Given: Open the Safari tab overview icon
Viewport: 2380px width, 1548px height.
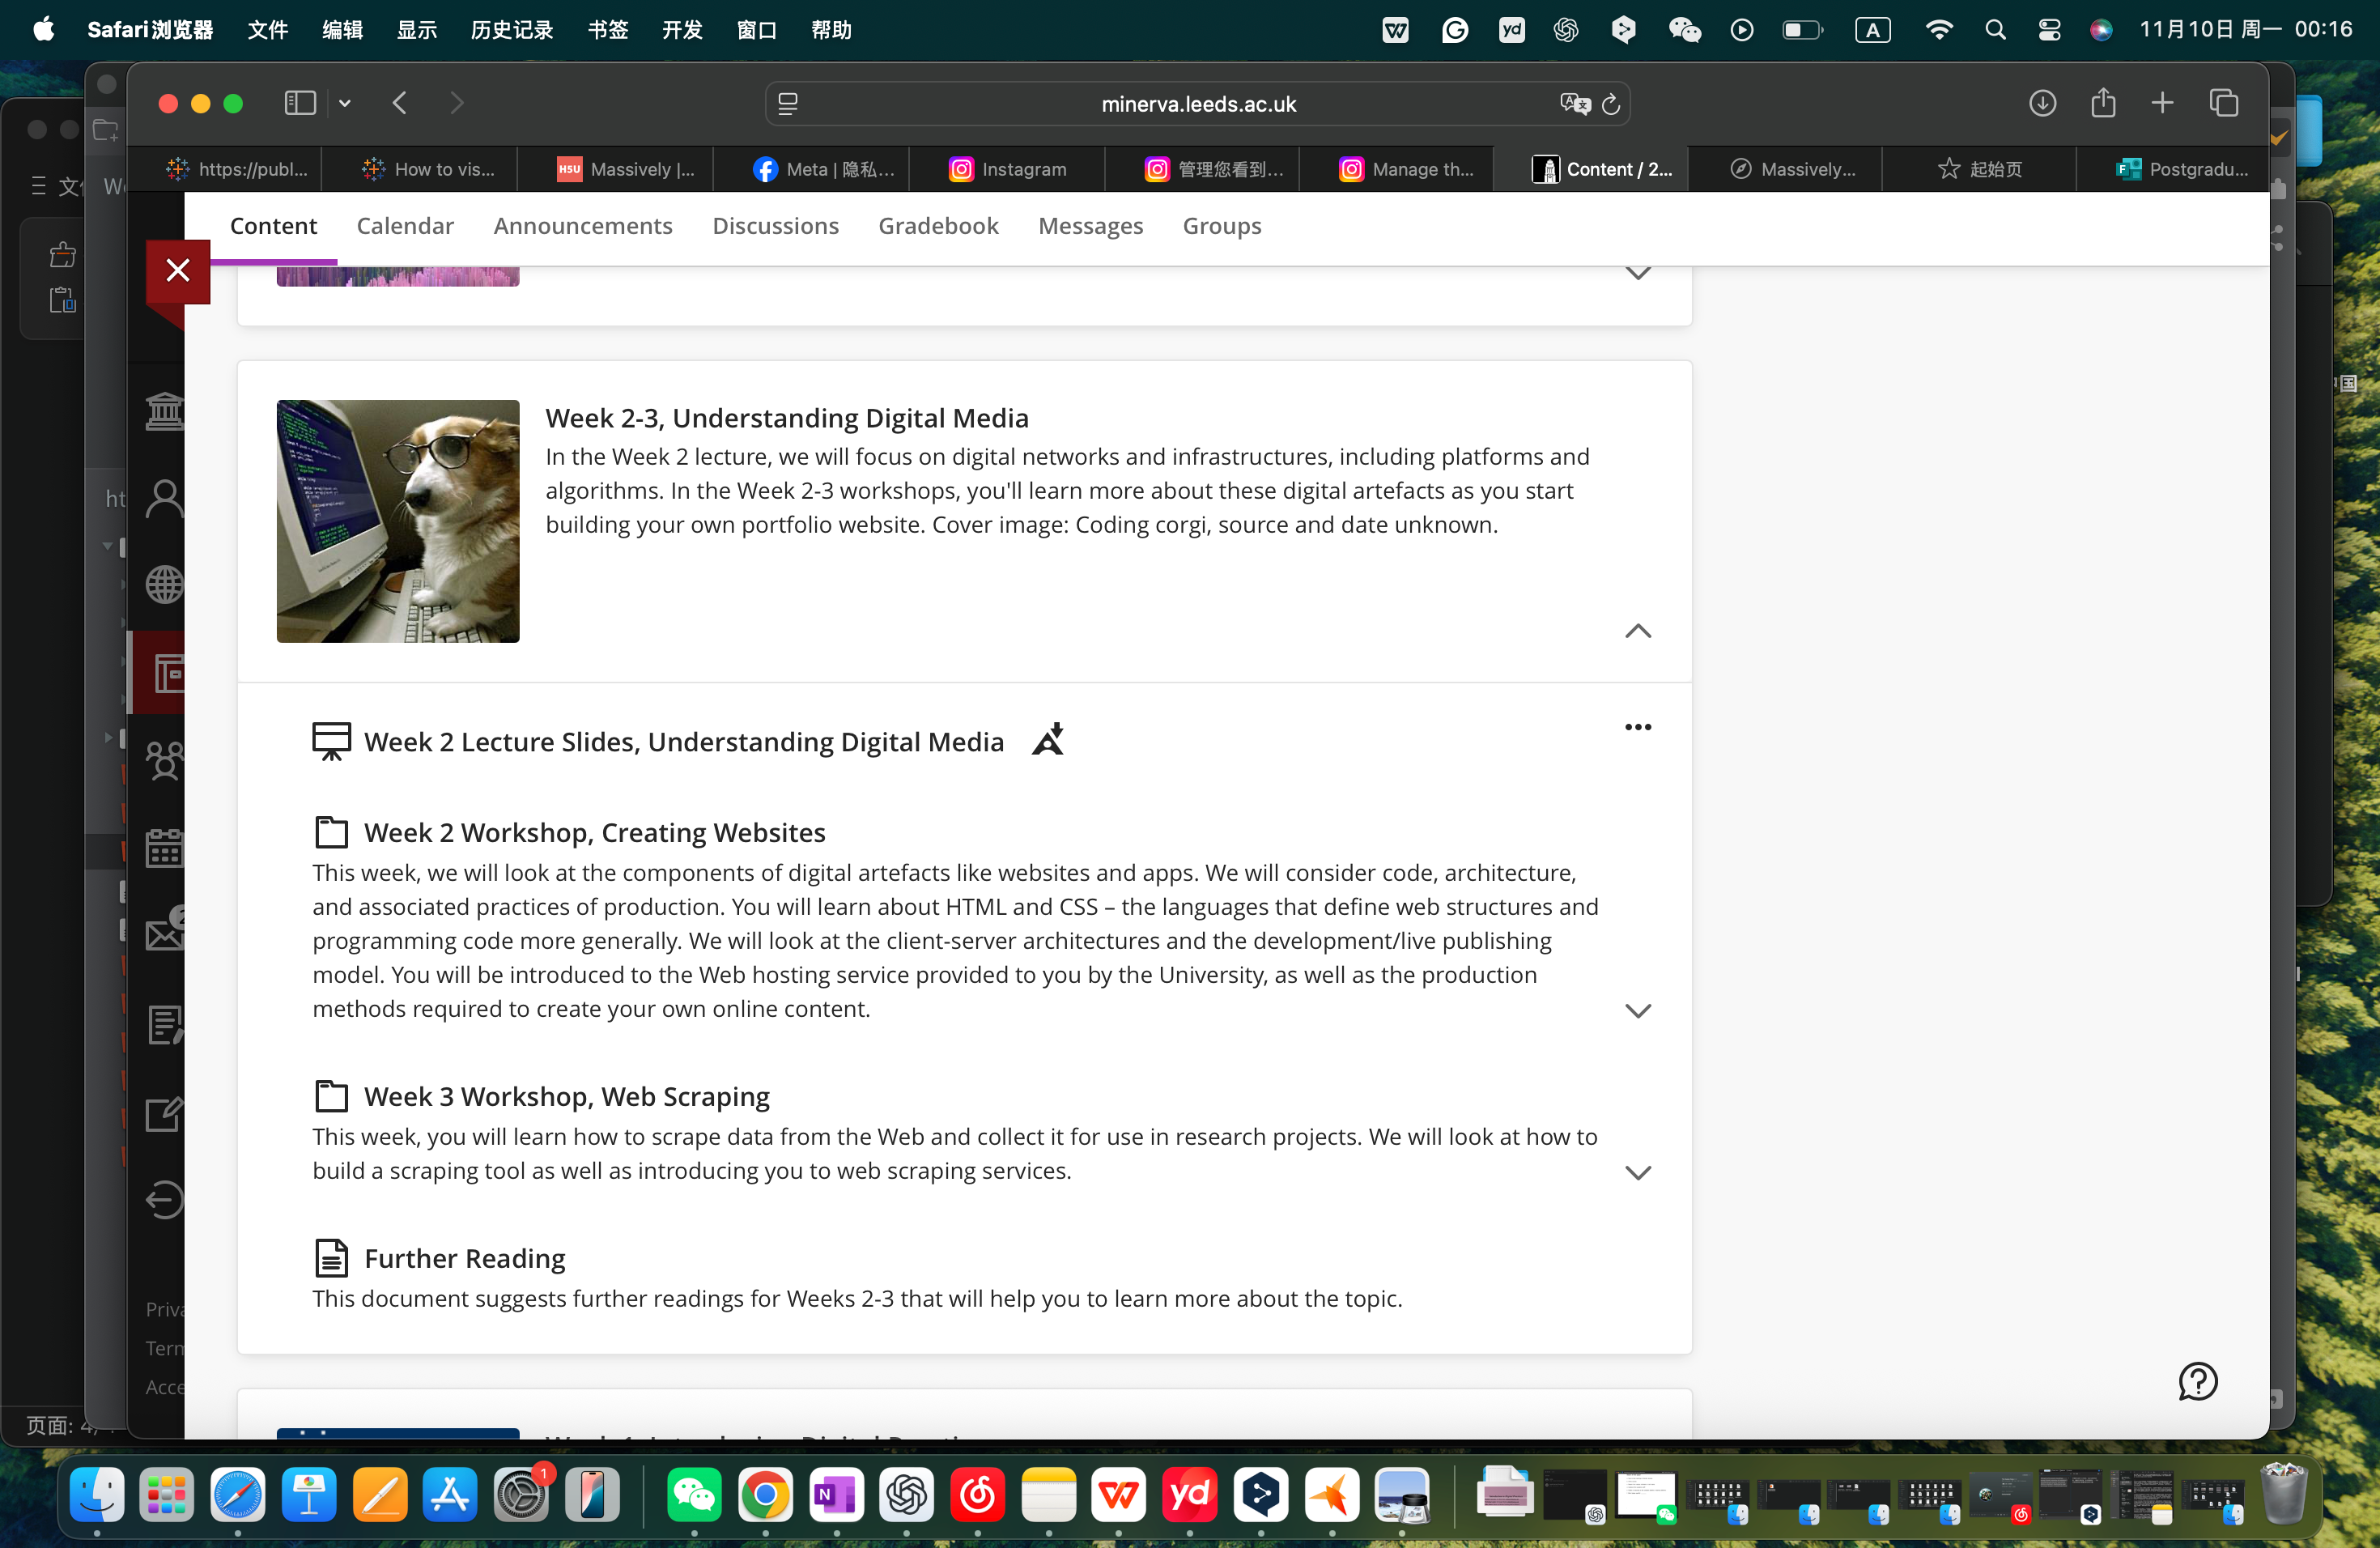Looking at the screenshot, I should pyautogui.click(x=2223, y=103).
